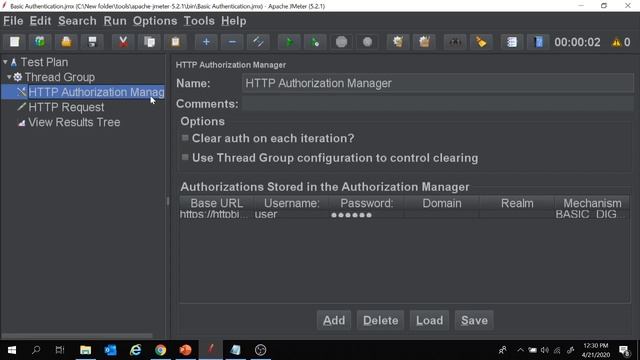Toggle selected element with Toggle icon
Viewport: 640px width, 360px height.
[258, 42]
